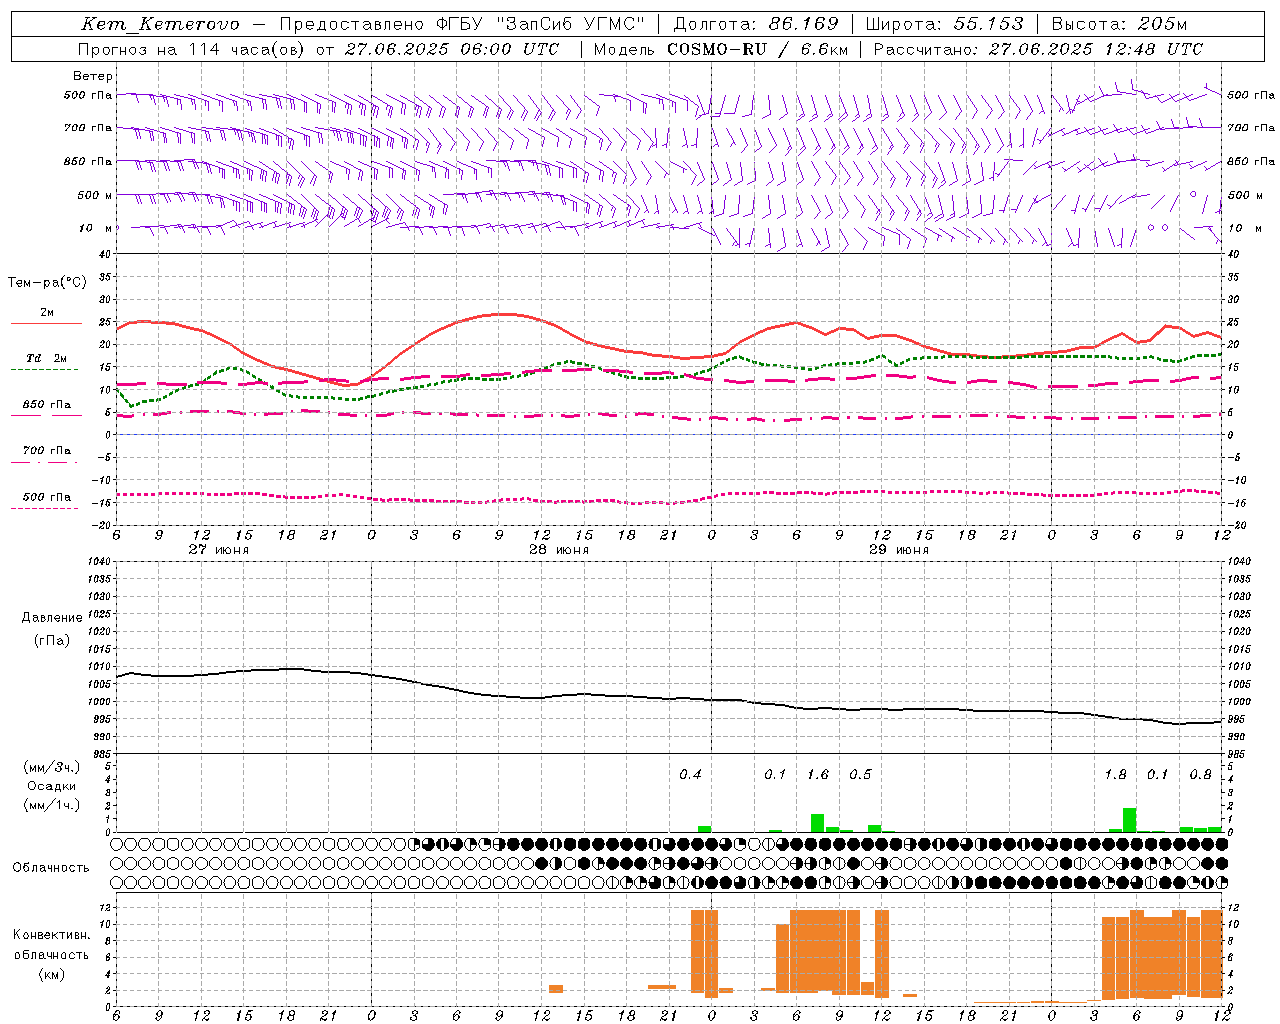Click the 0.4 precipitation value
This screenshot has width=1280, height=1024.
pos(690,774)
